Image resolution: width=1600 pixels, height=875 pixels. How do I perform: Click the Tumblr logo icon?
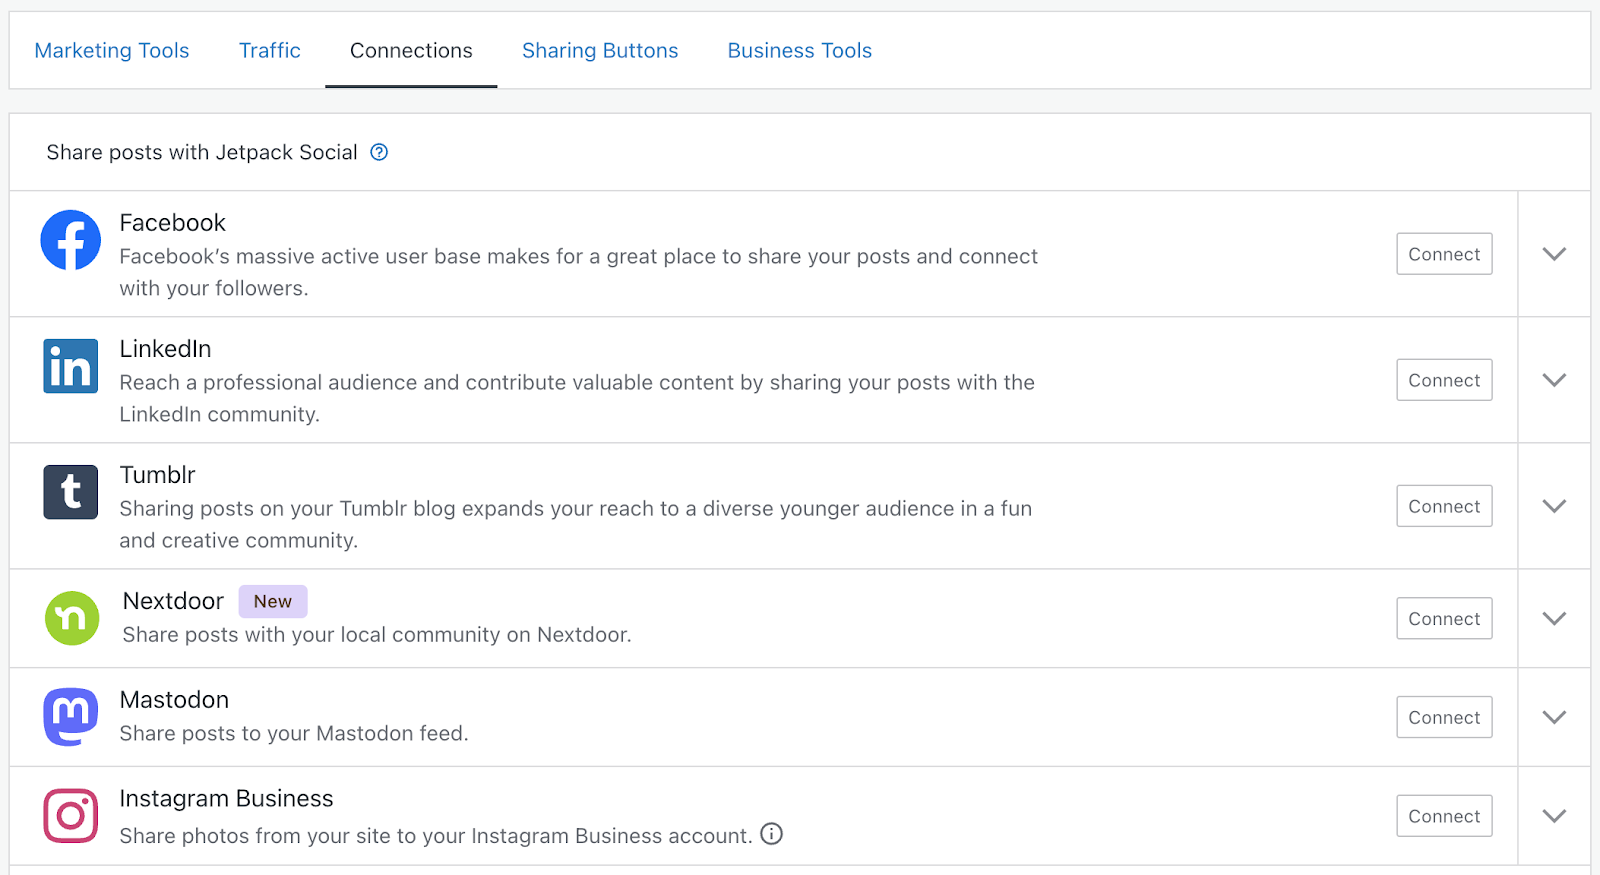click(70, 492)
